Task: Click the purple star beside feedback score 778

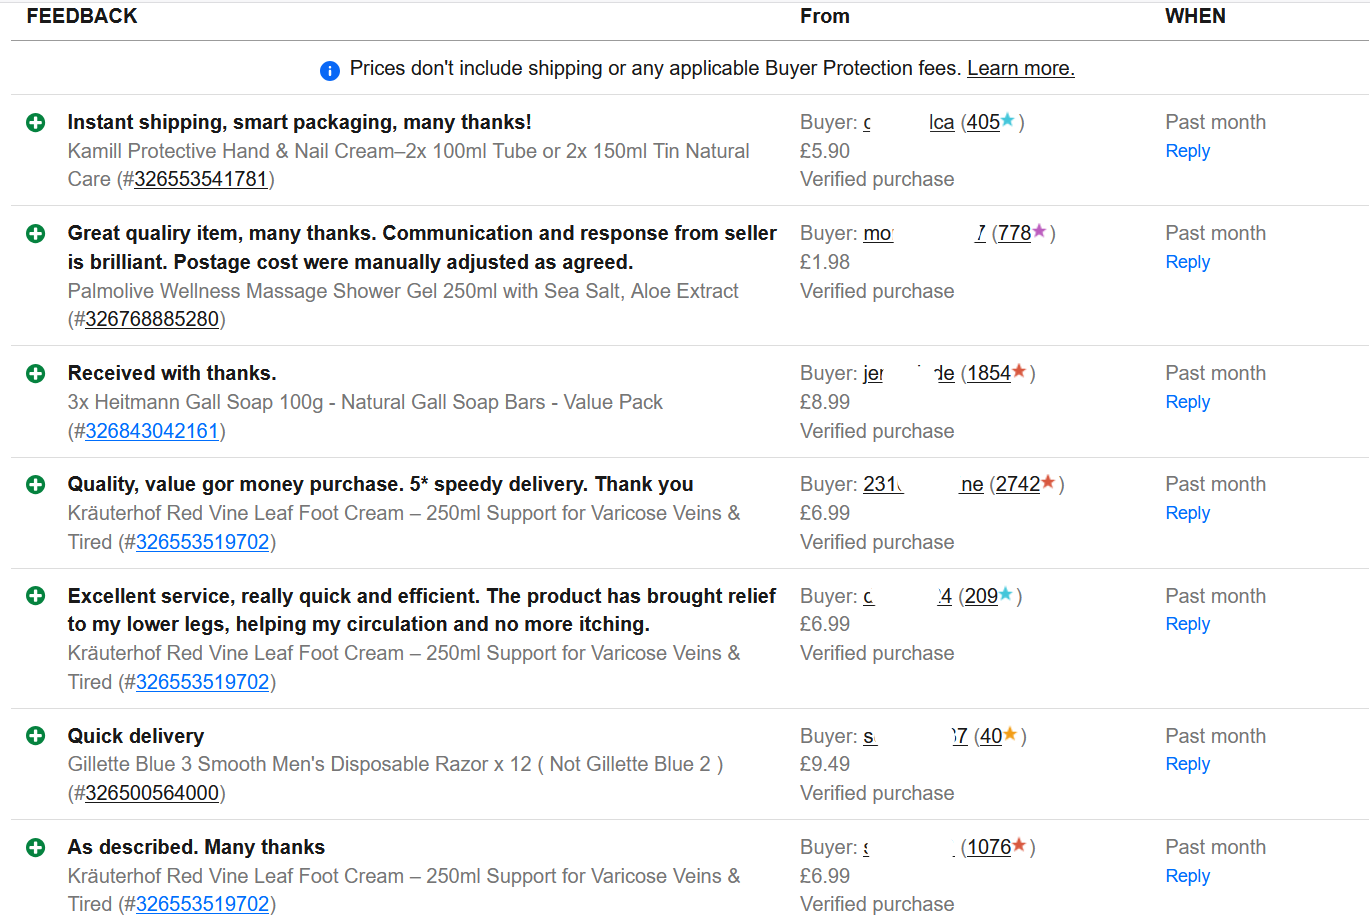Action: [x=1039, y=232]
